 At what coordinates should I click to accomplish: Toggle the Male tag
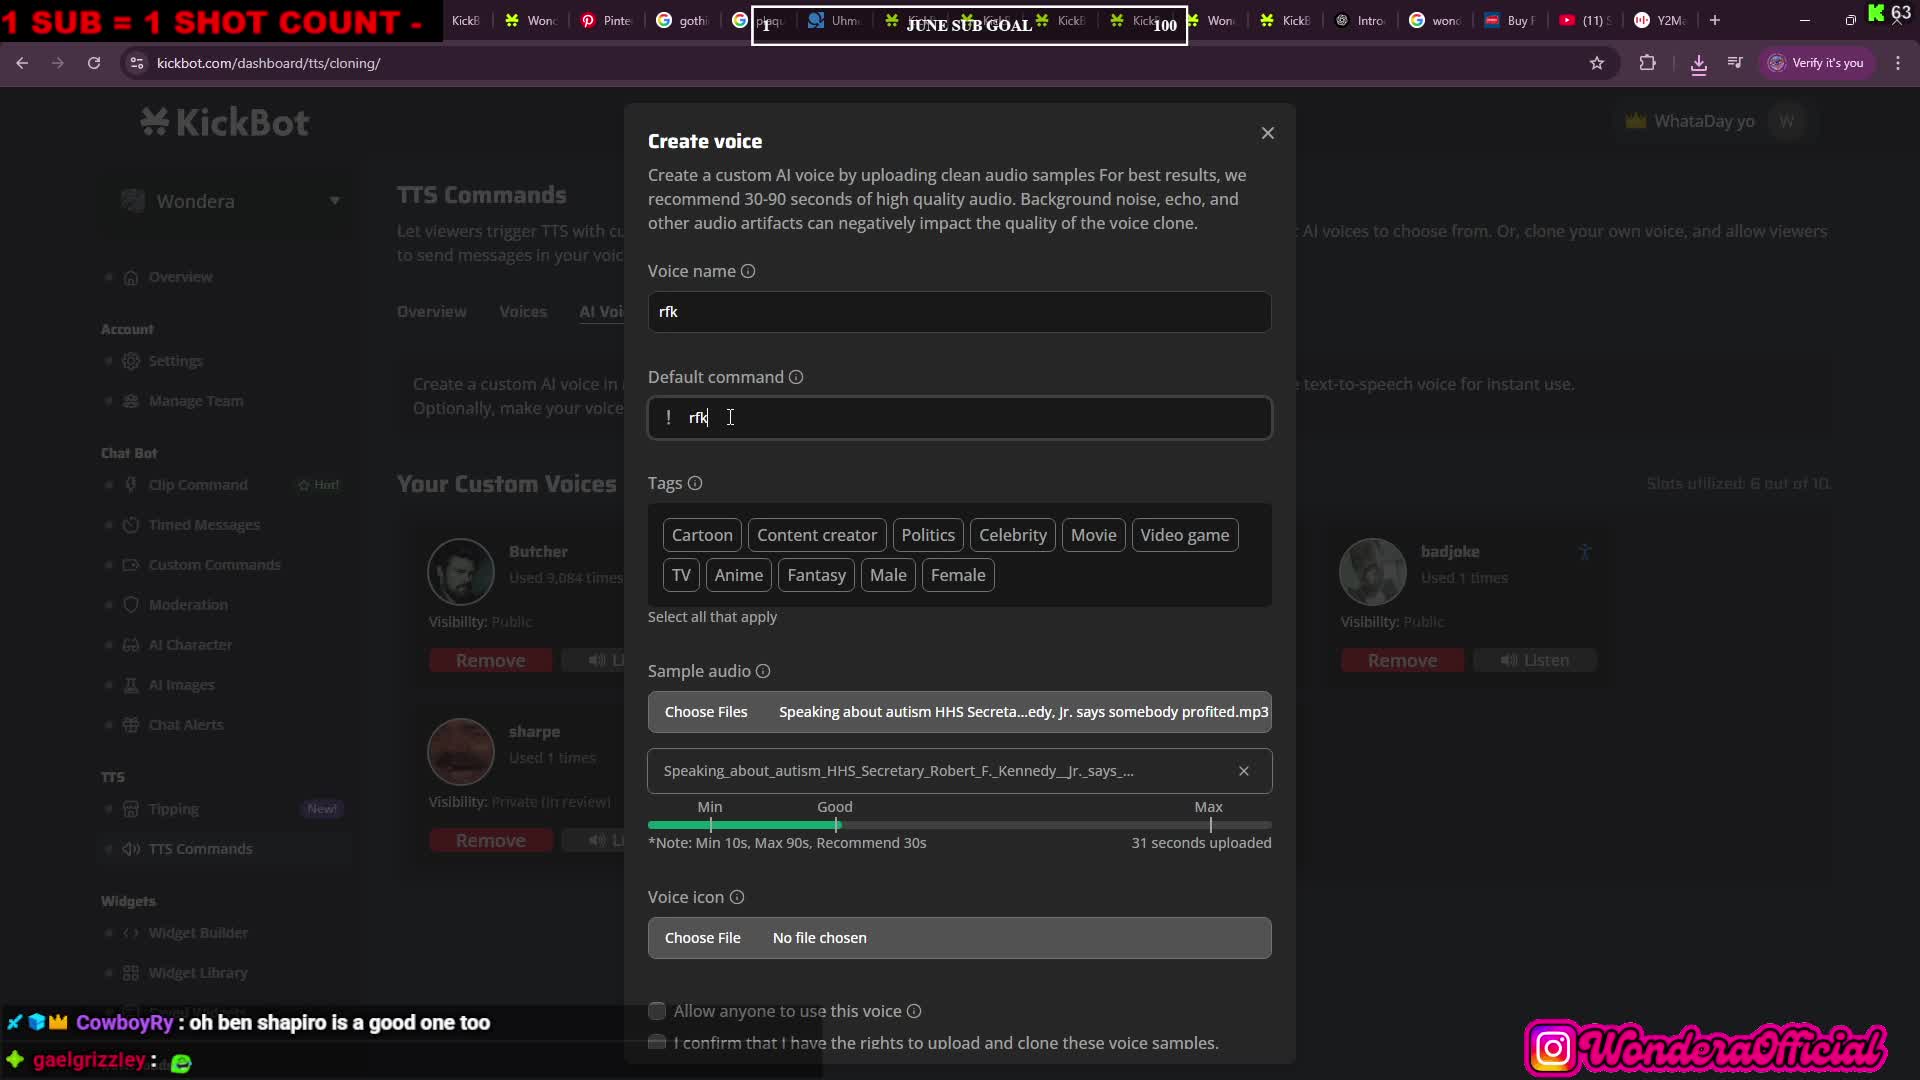(888, 575)
